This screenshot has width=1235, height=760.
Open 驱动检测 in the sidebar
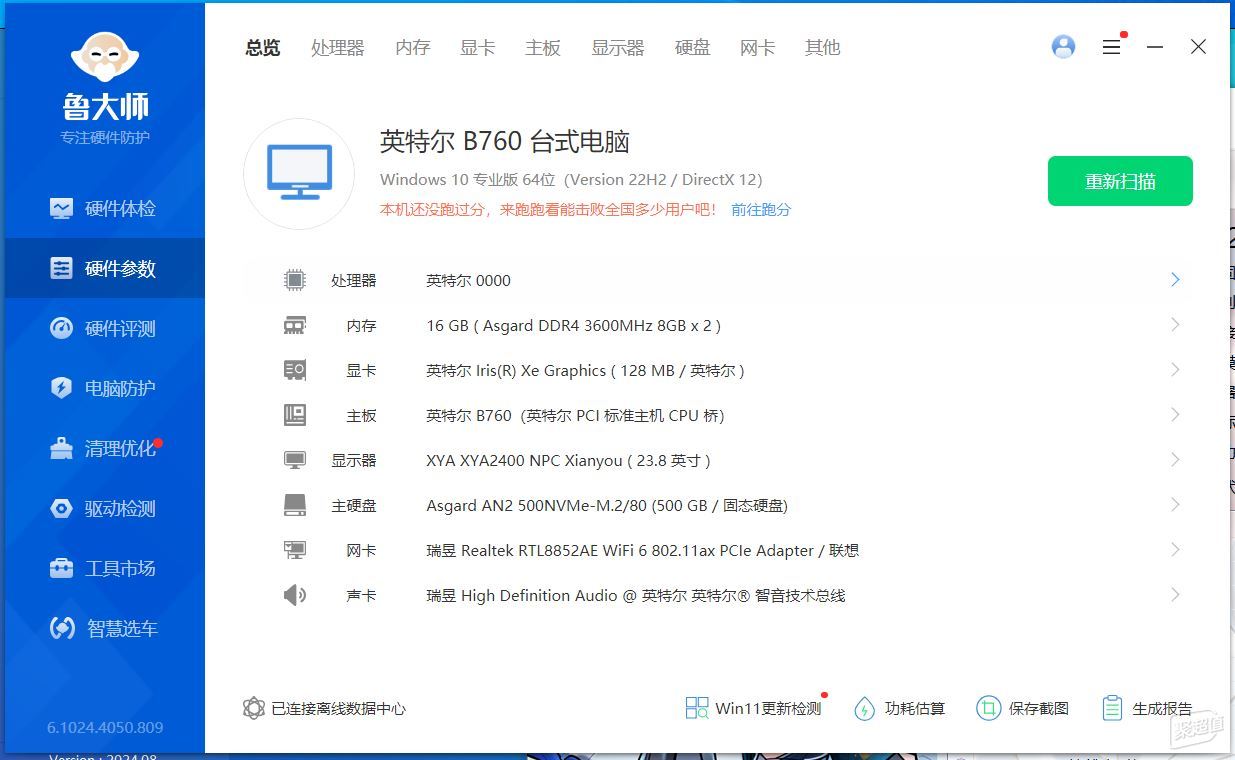pyautogui.click(x=104, y=508)
